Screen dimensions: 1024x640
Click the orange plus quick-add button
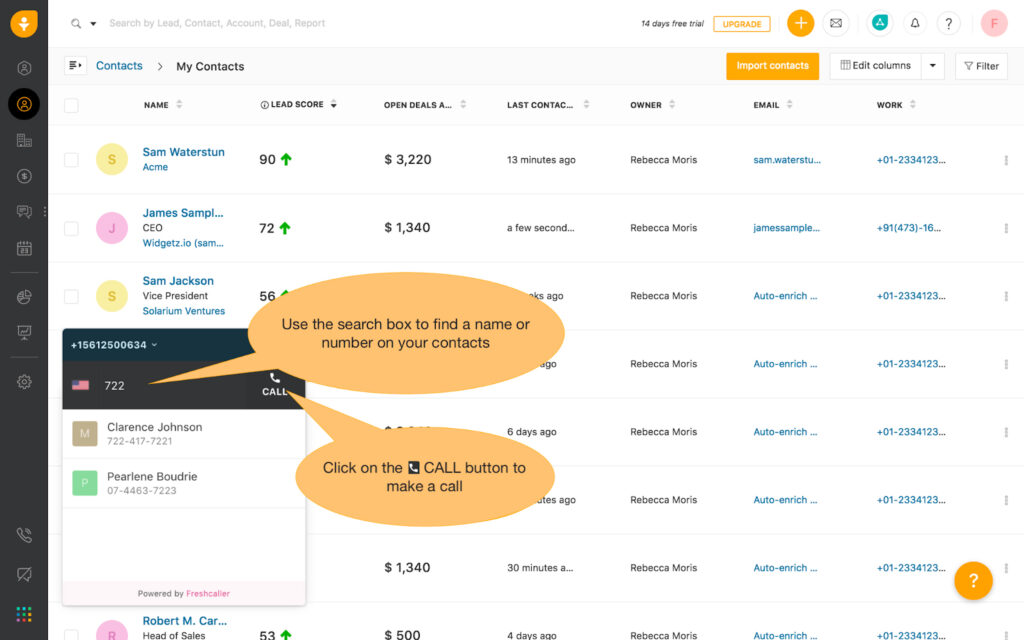[800, 23]
